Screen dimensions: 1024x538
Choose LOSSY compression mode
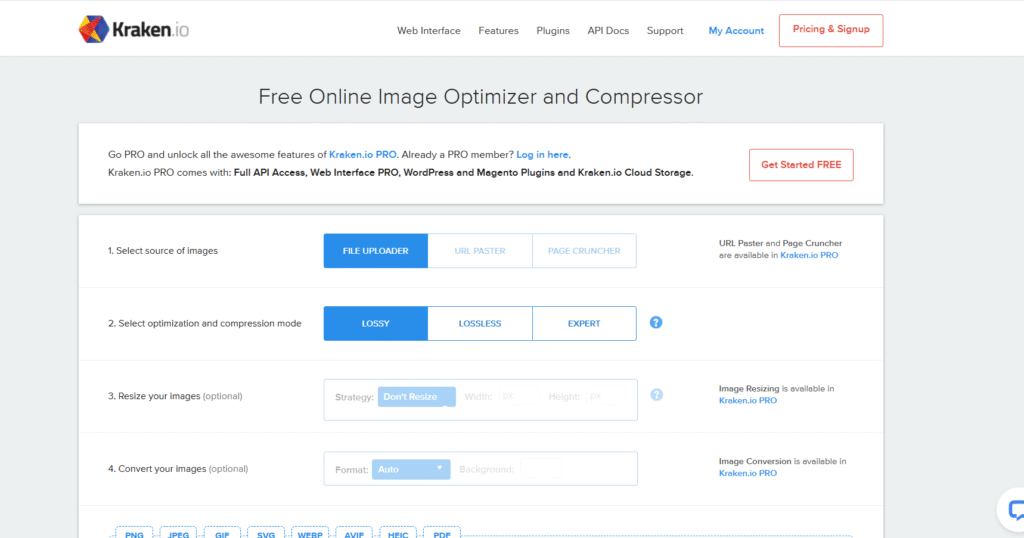coord(376,323)
